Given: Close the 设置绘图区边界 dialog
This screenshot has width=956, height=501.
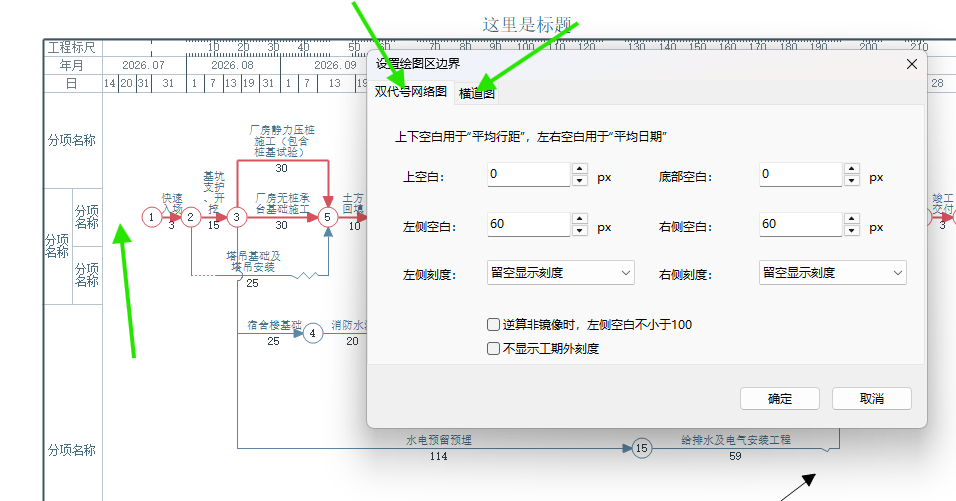Looking at the screenshot, I should point(911,64).
